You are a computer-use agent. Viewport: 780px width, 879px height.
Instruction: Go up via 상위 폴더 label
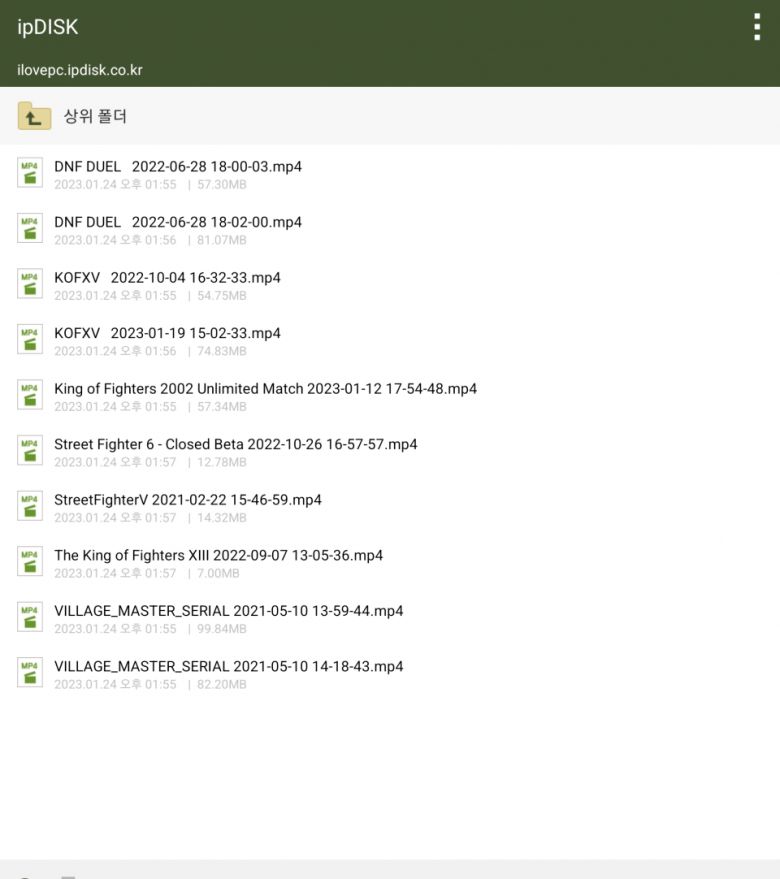pos(95,117)
